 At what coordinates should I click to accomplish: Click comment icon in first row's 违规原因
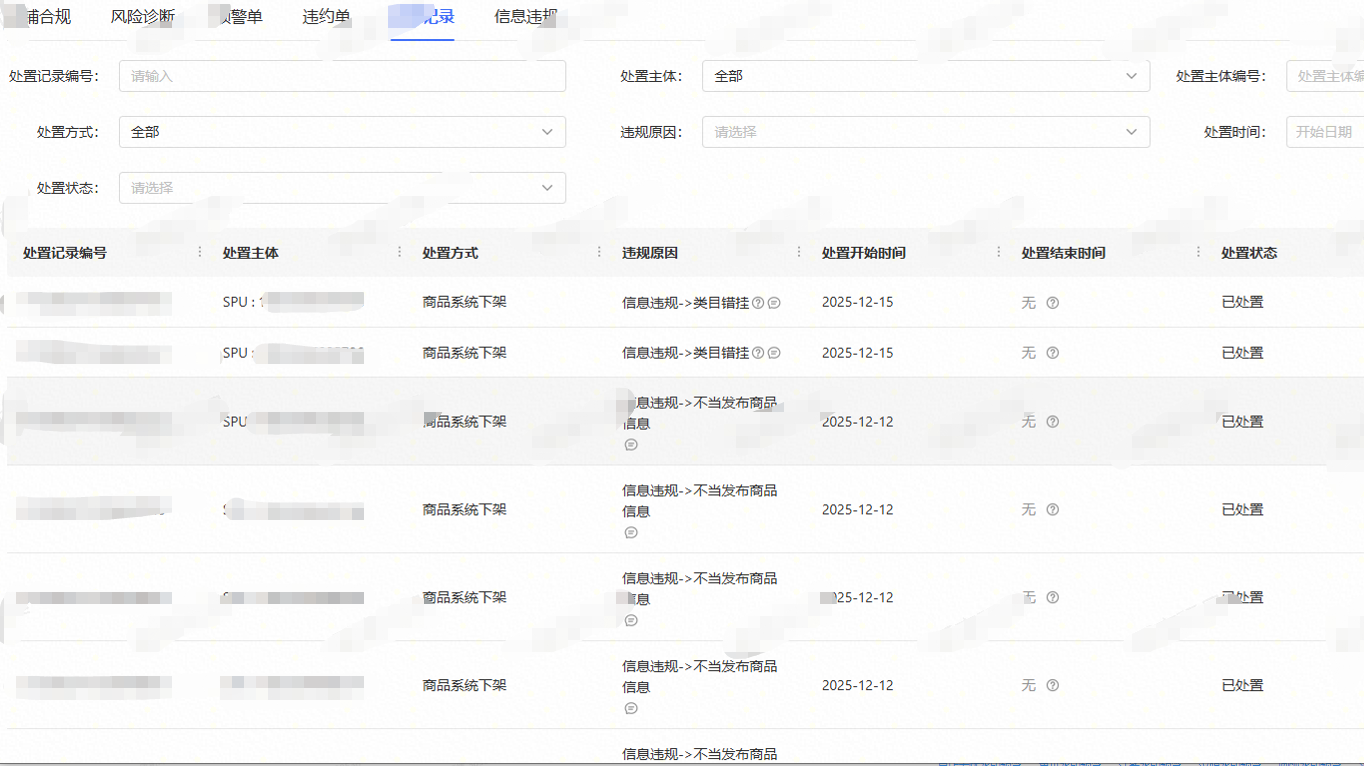coord(774,302)
